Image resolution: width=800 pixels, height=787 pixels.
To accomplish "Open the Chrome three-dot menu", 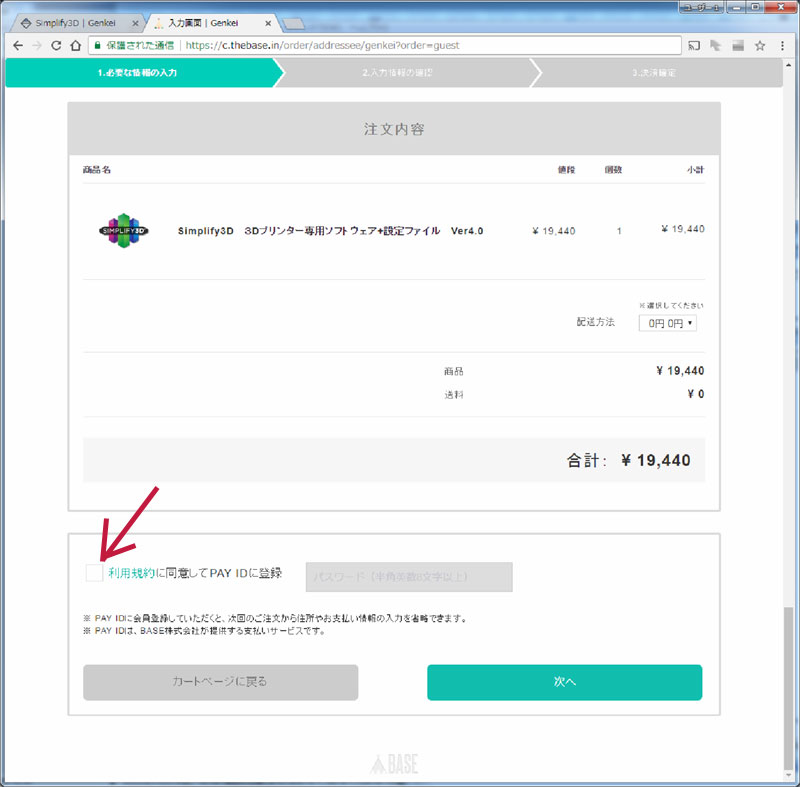I will pos(783,45).
